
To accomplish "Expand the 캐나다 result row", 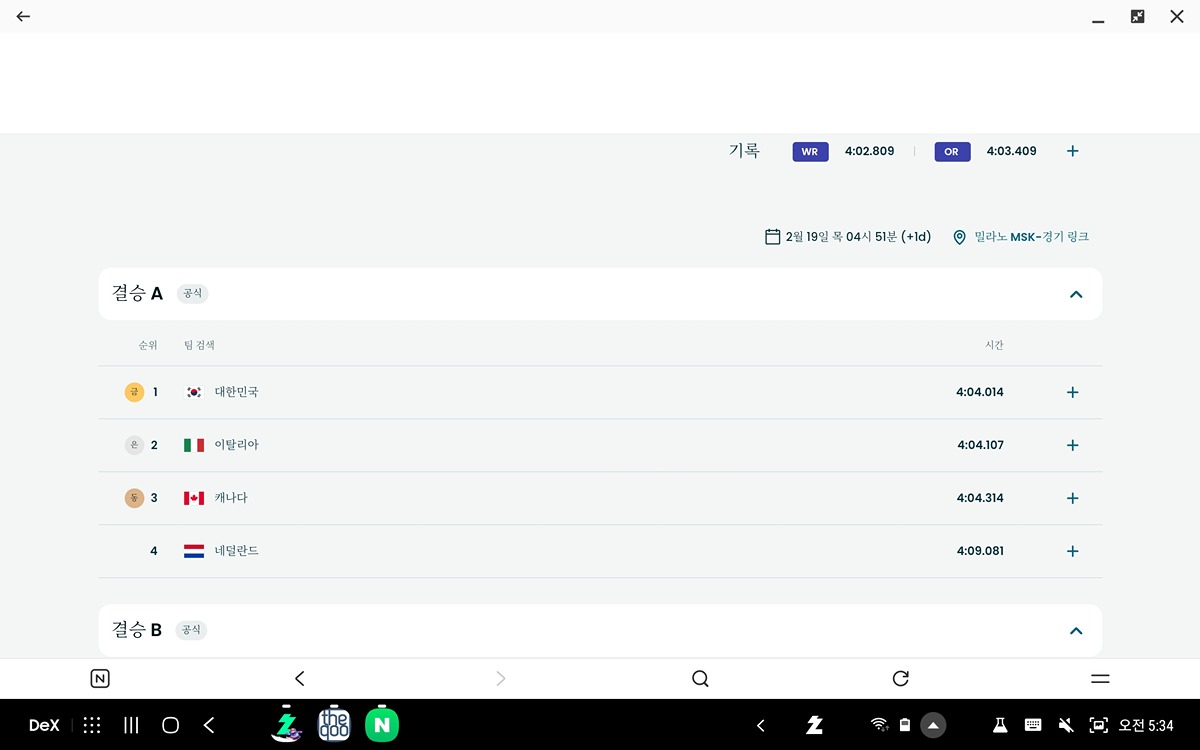I will click(1072, 498).
